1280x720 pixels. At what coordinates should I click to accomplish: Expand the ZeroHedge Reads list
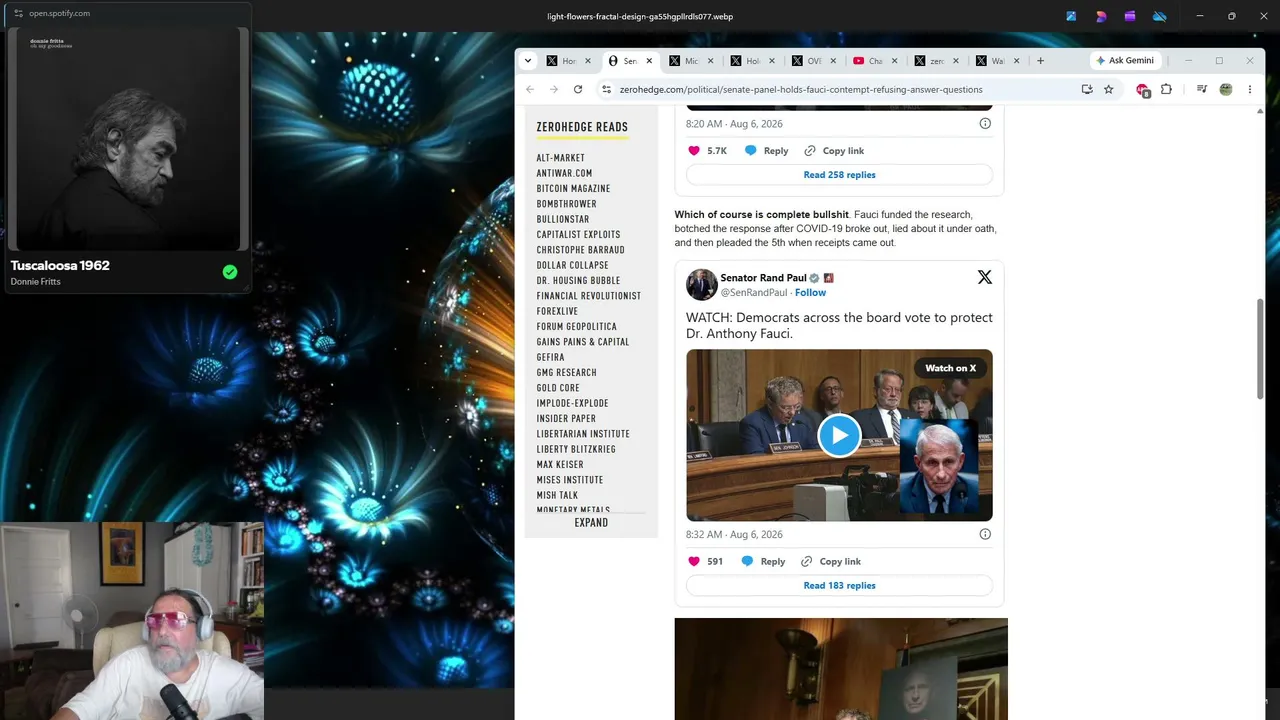pos(591,523)
